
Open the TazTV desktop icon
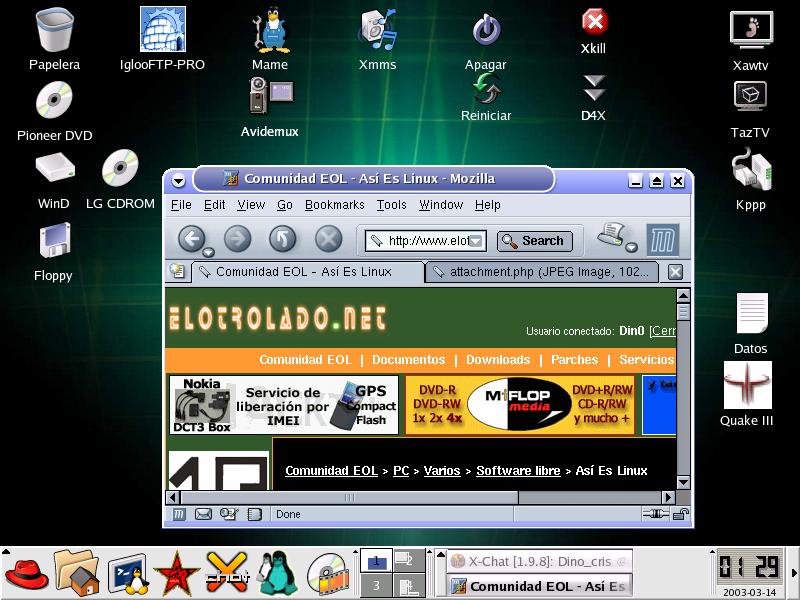coord(751,96)
